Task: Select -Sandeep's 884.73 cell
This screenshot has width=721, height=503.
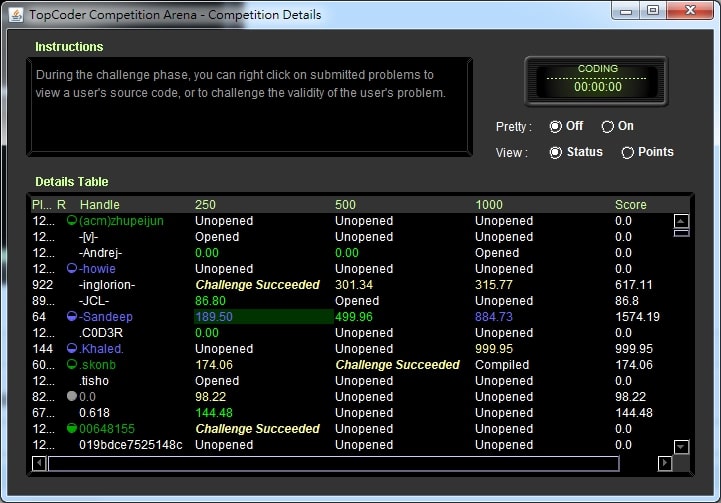Action: pyautogui.click(x=494, y=316)
